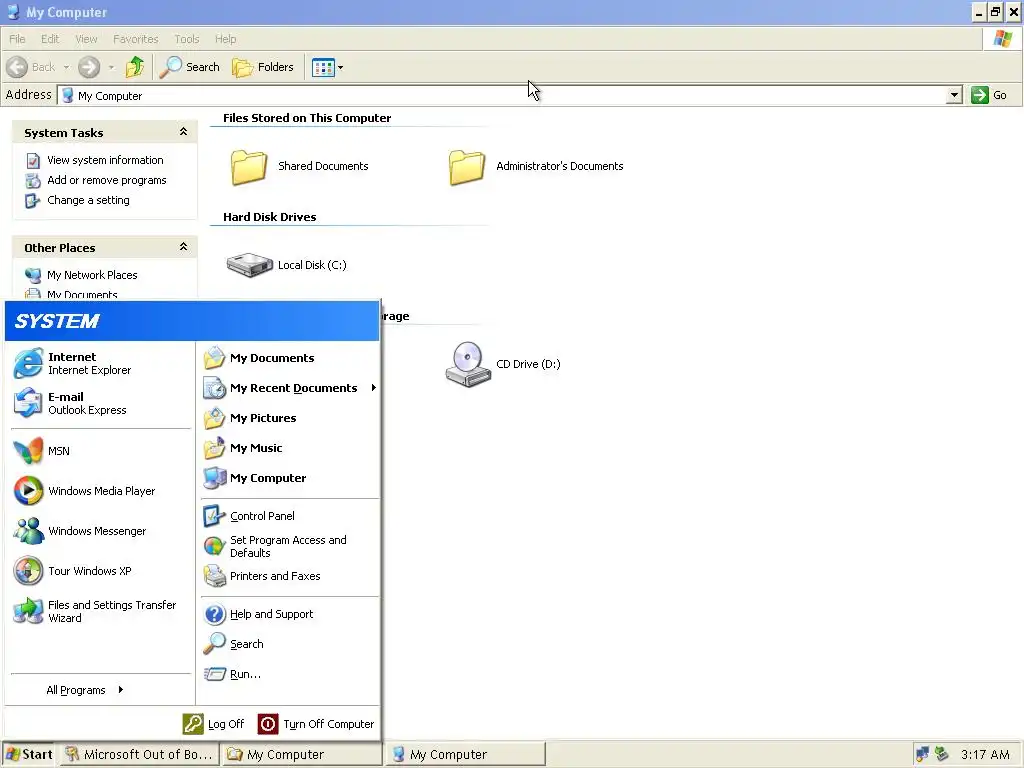Viewport: 1024px width, 768px height.
Task: Click the Up folder toolbar icon
Action: point(135,67)
